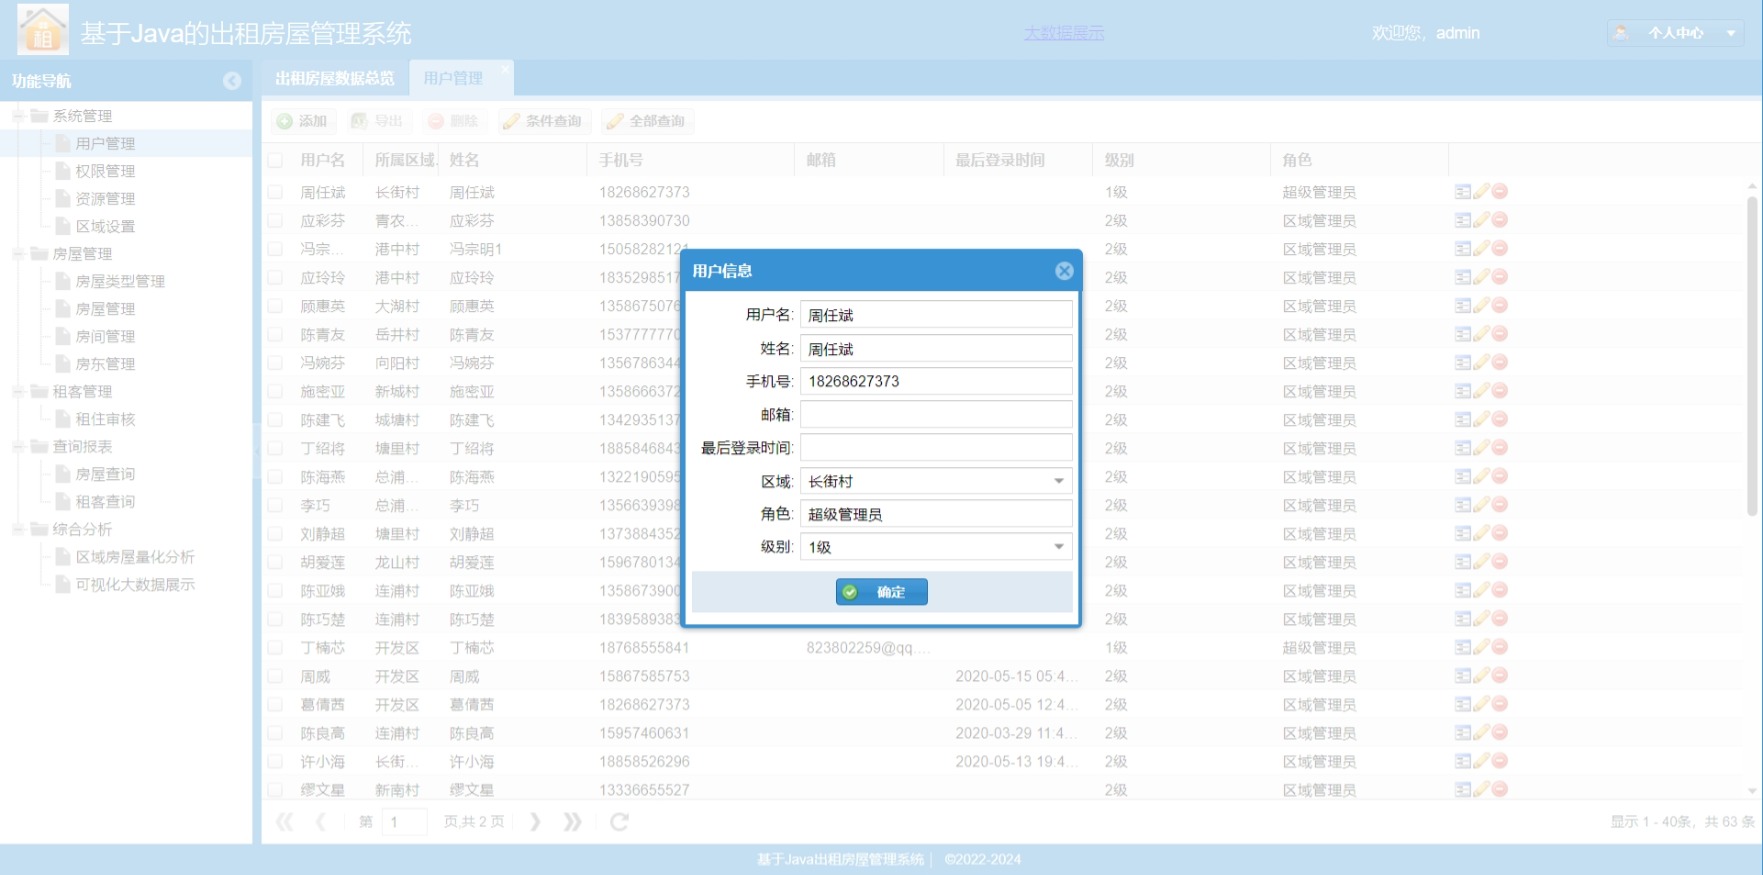The height and width of the screenshot is (875, 1763).
Task: Collapse the 系统管理 tree node
Action: [18, 116]
